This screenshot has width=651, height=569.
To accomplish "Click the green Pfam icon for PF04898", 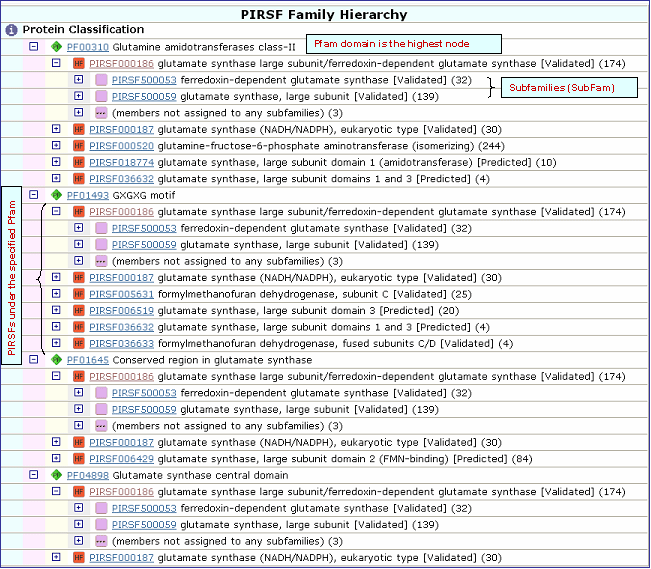I will [57, 475].
